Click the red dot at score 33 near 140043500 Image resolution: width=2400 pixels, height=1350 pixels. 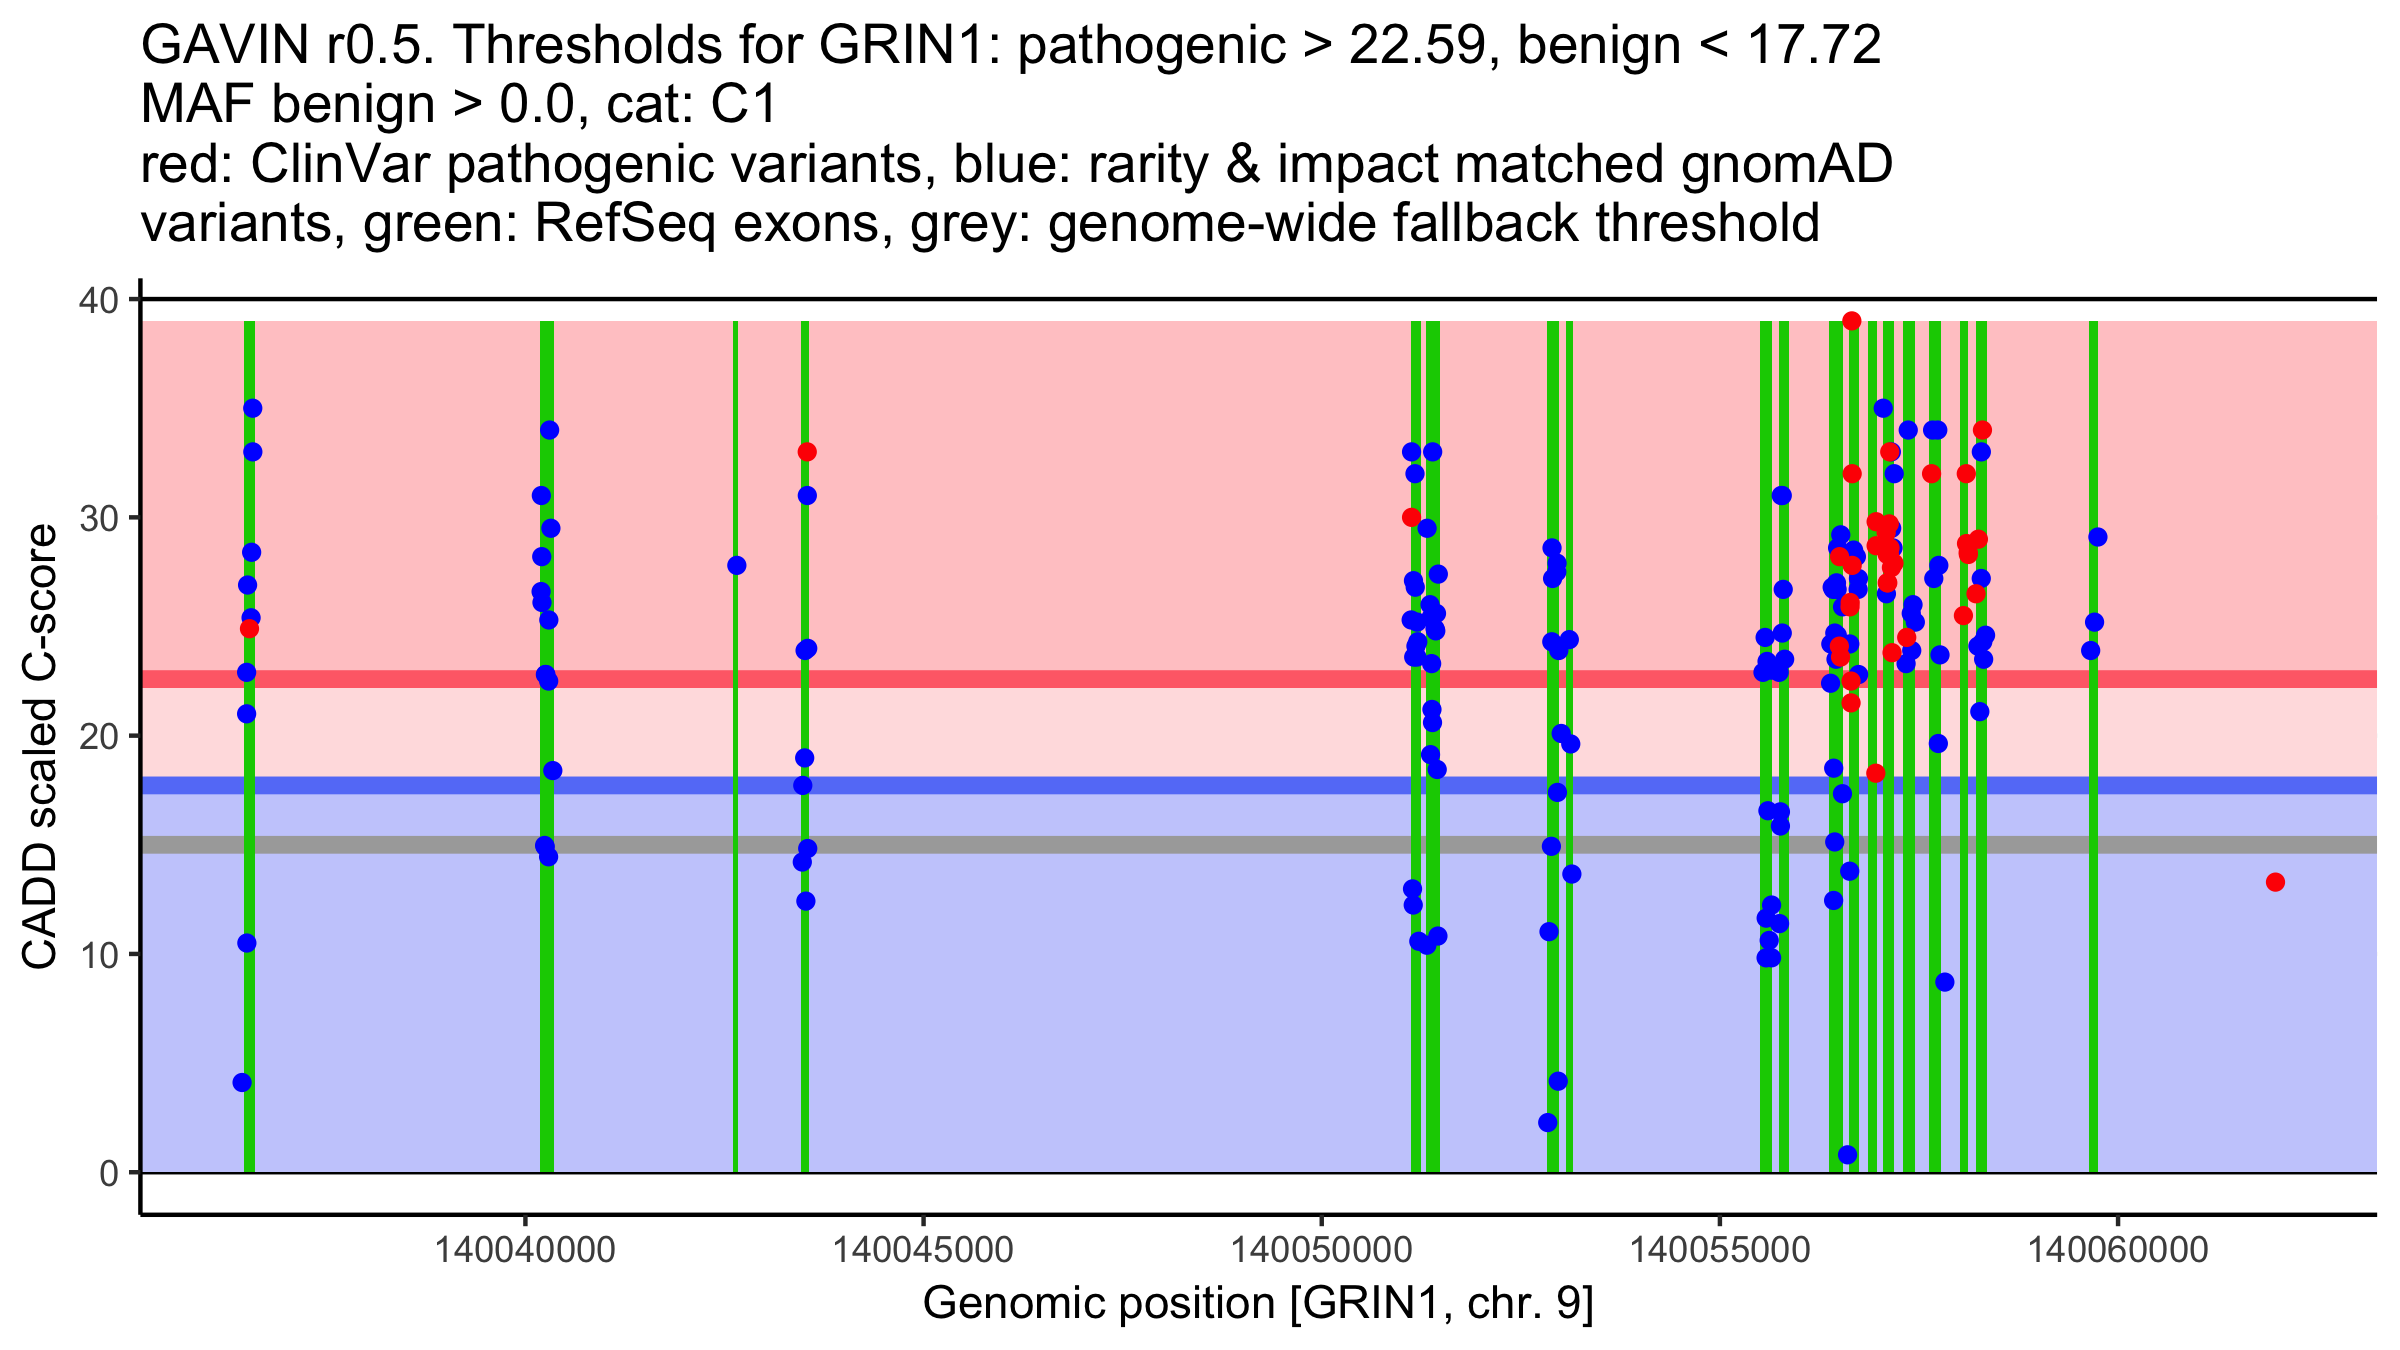tap(807, 452)
